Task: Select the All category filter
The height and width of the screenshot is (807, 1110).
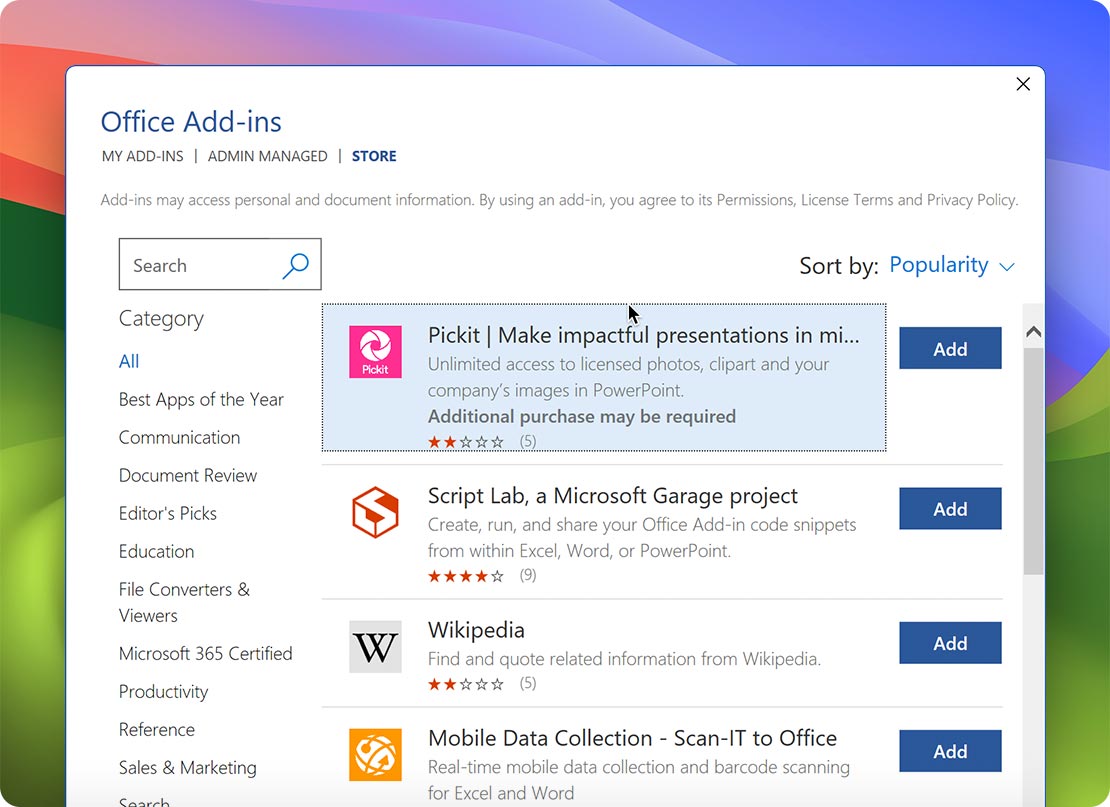Action: 128,361
